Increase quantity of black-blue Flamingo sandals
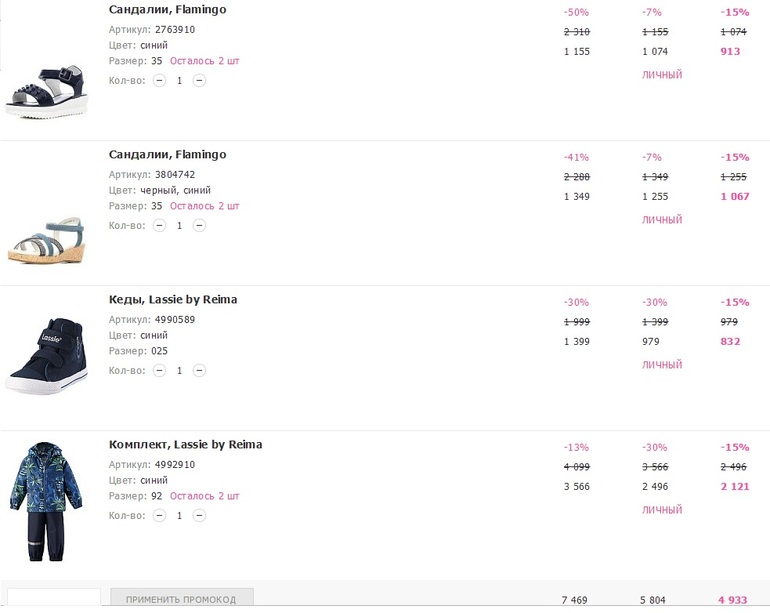The image size is (770, 613). [199, 225]
